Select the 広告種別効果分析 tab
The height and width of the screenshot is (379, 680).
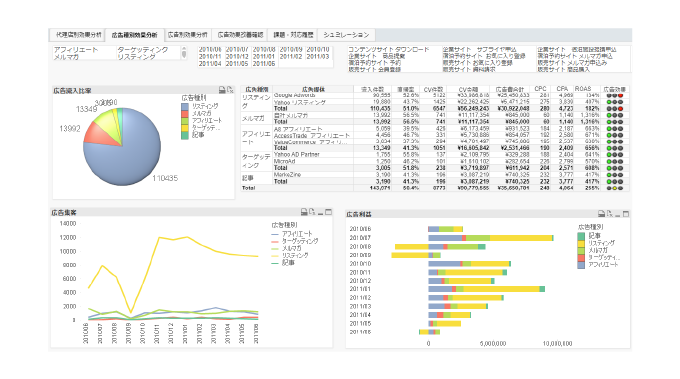[x=134, y=35]
